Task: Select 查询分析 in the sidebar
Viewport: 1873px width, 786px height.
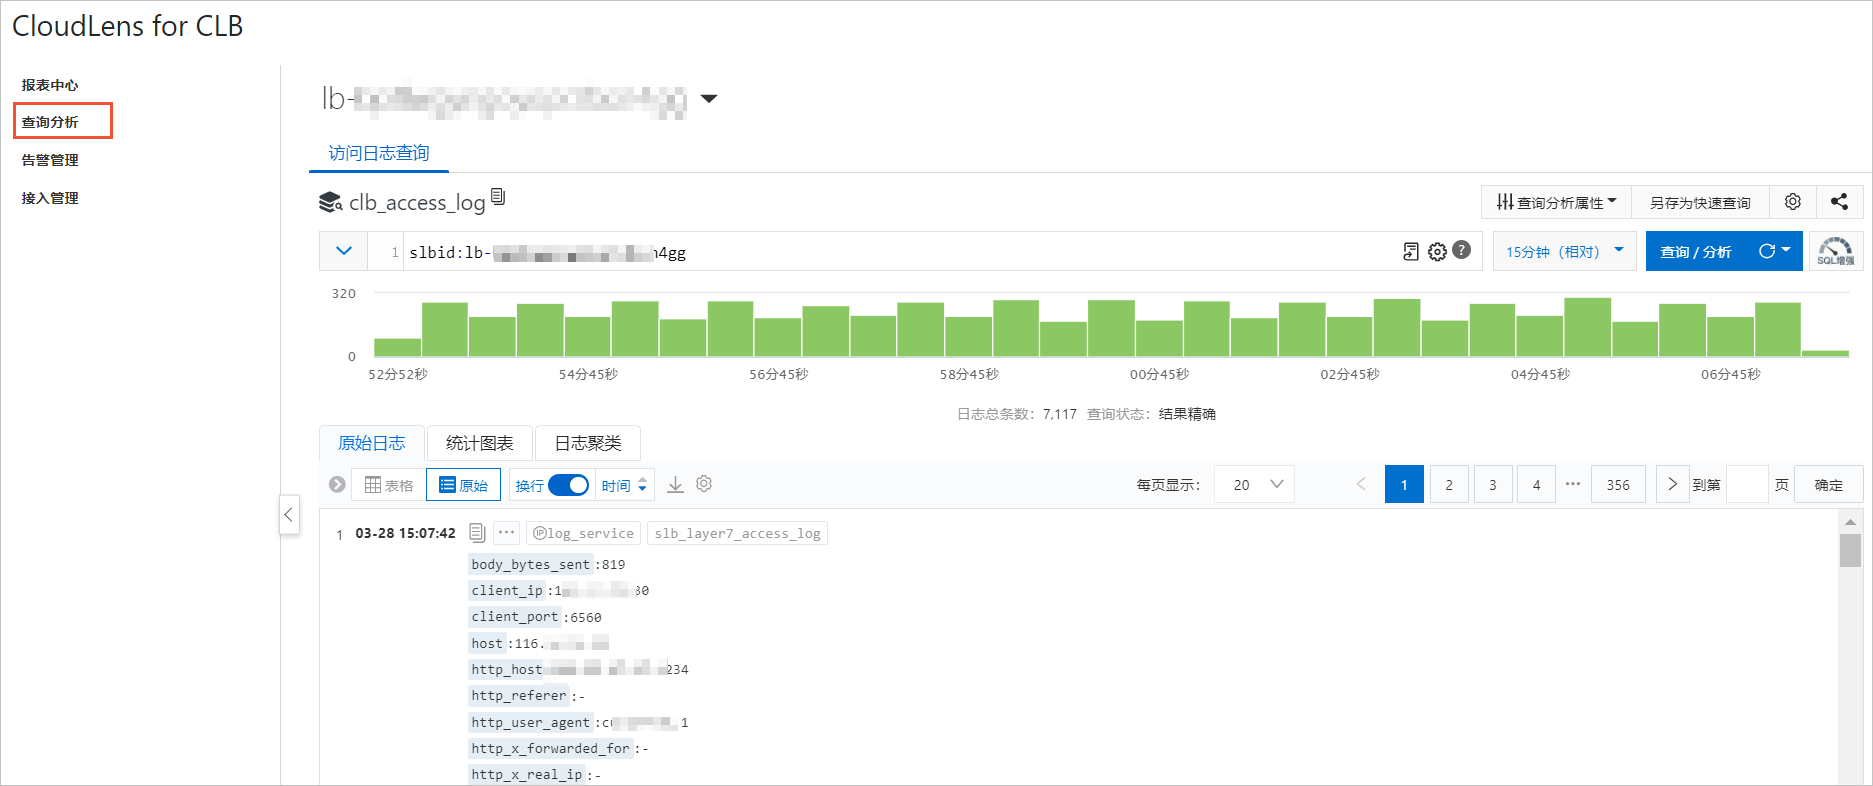Action: (x=50, y=122)
